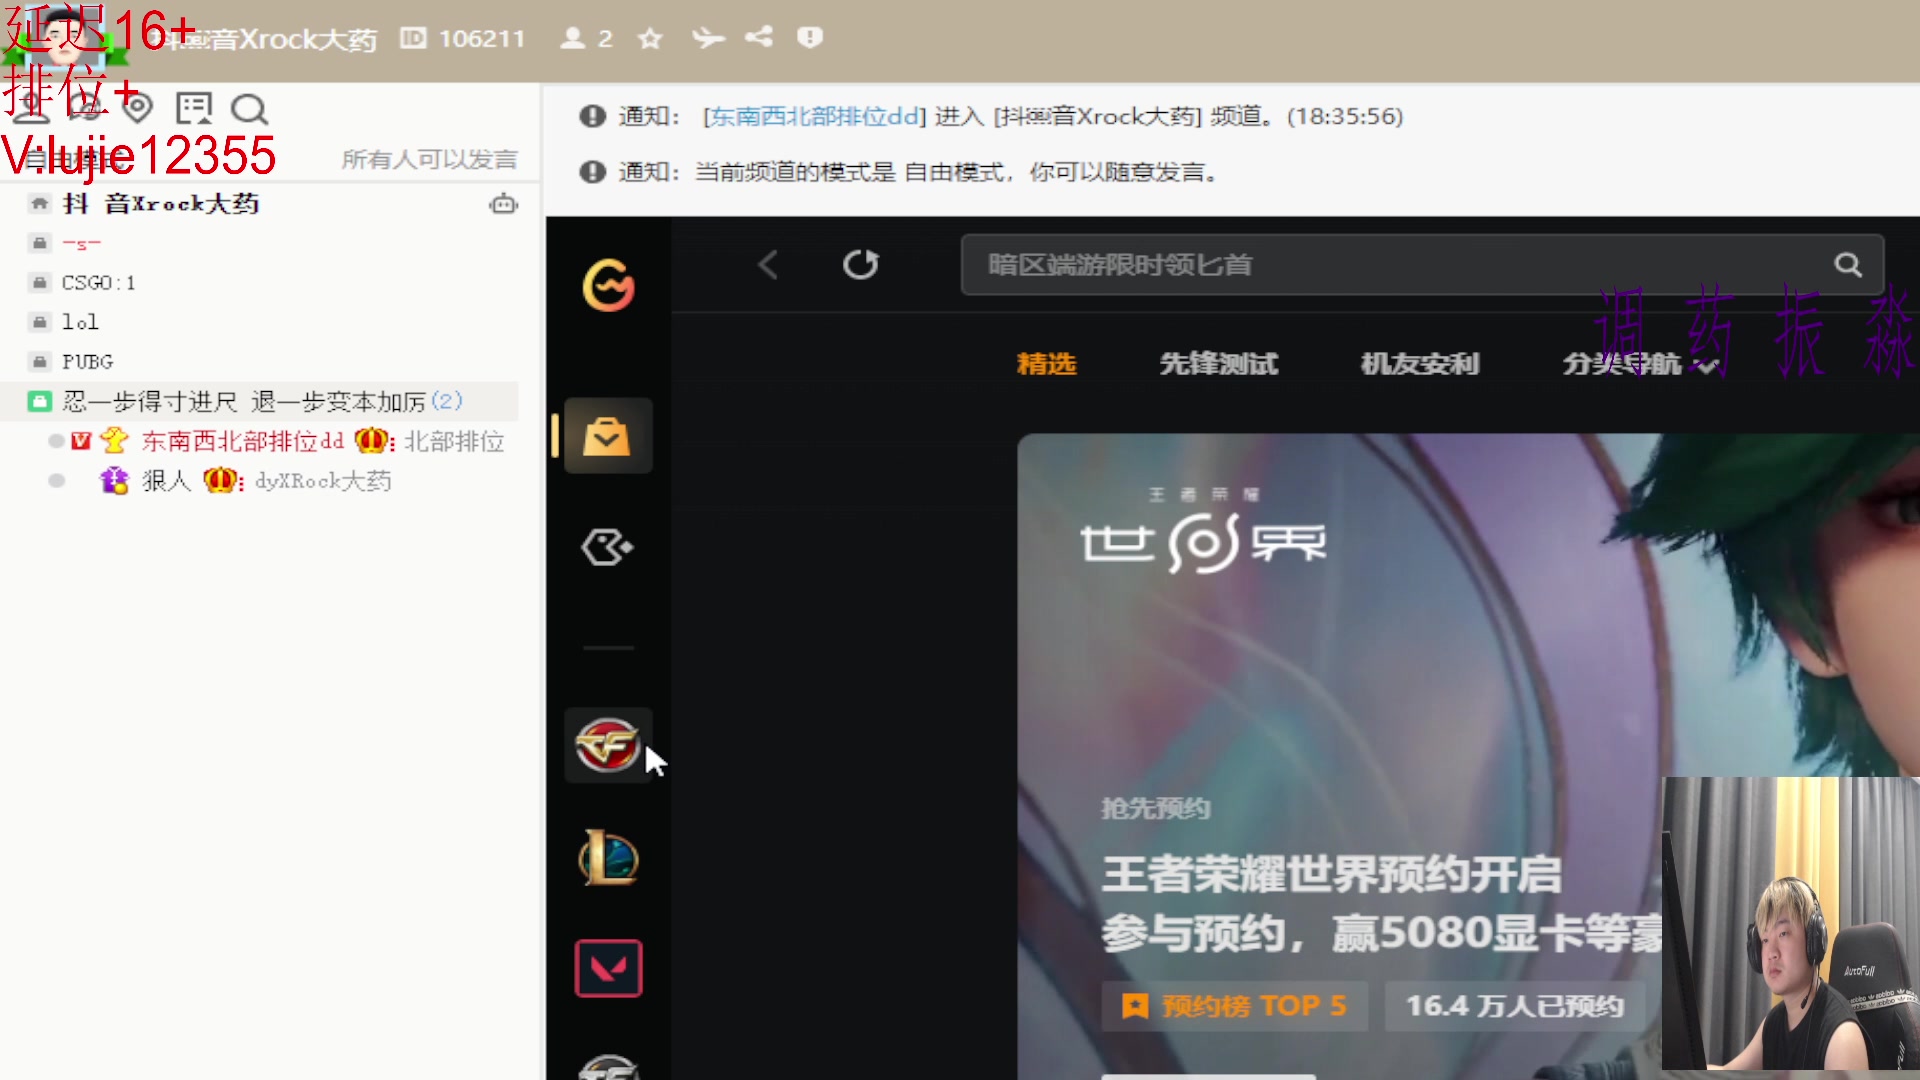Open the -s- sub-channel

point(81,243)
